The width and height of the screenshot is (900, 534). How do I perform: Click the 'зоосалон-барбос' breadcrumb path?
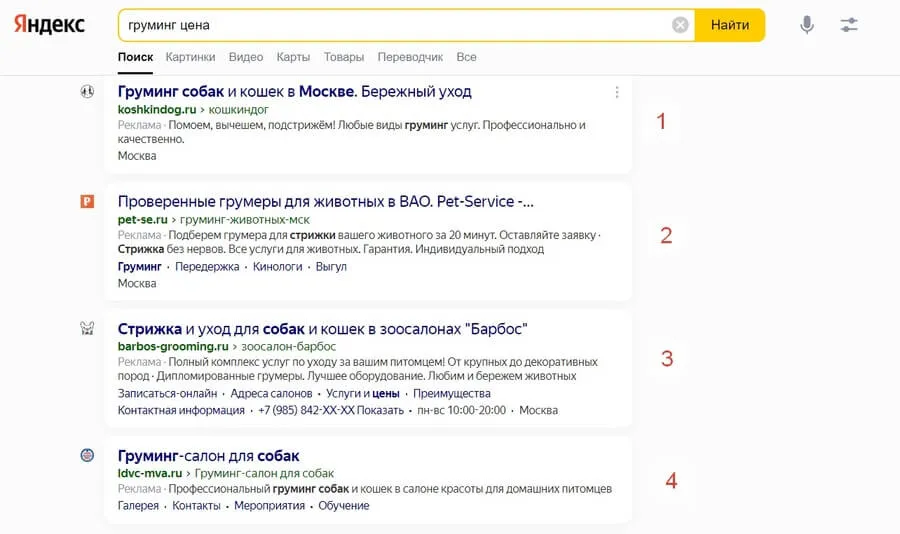pyautogui.click(x=289, y=346)
